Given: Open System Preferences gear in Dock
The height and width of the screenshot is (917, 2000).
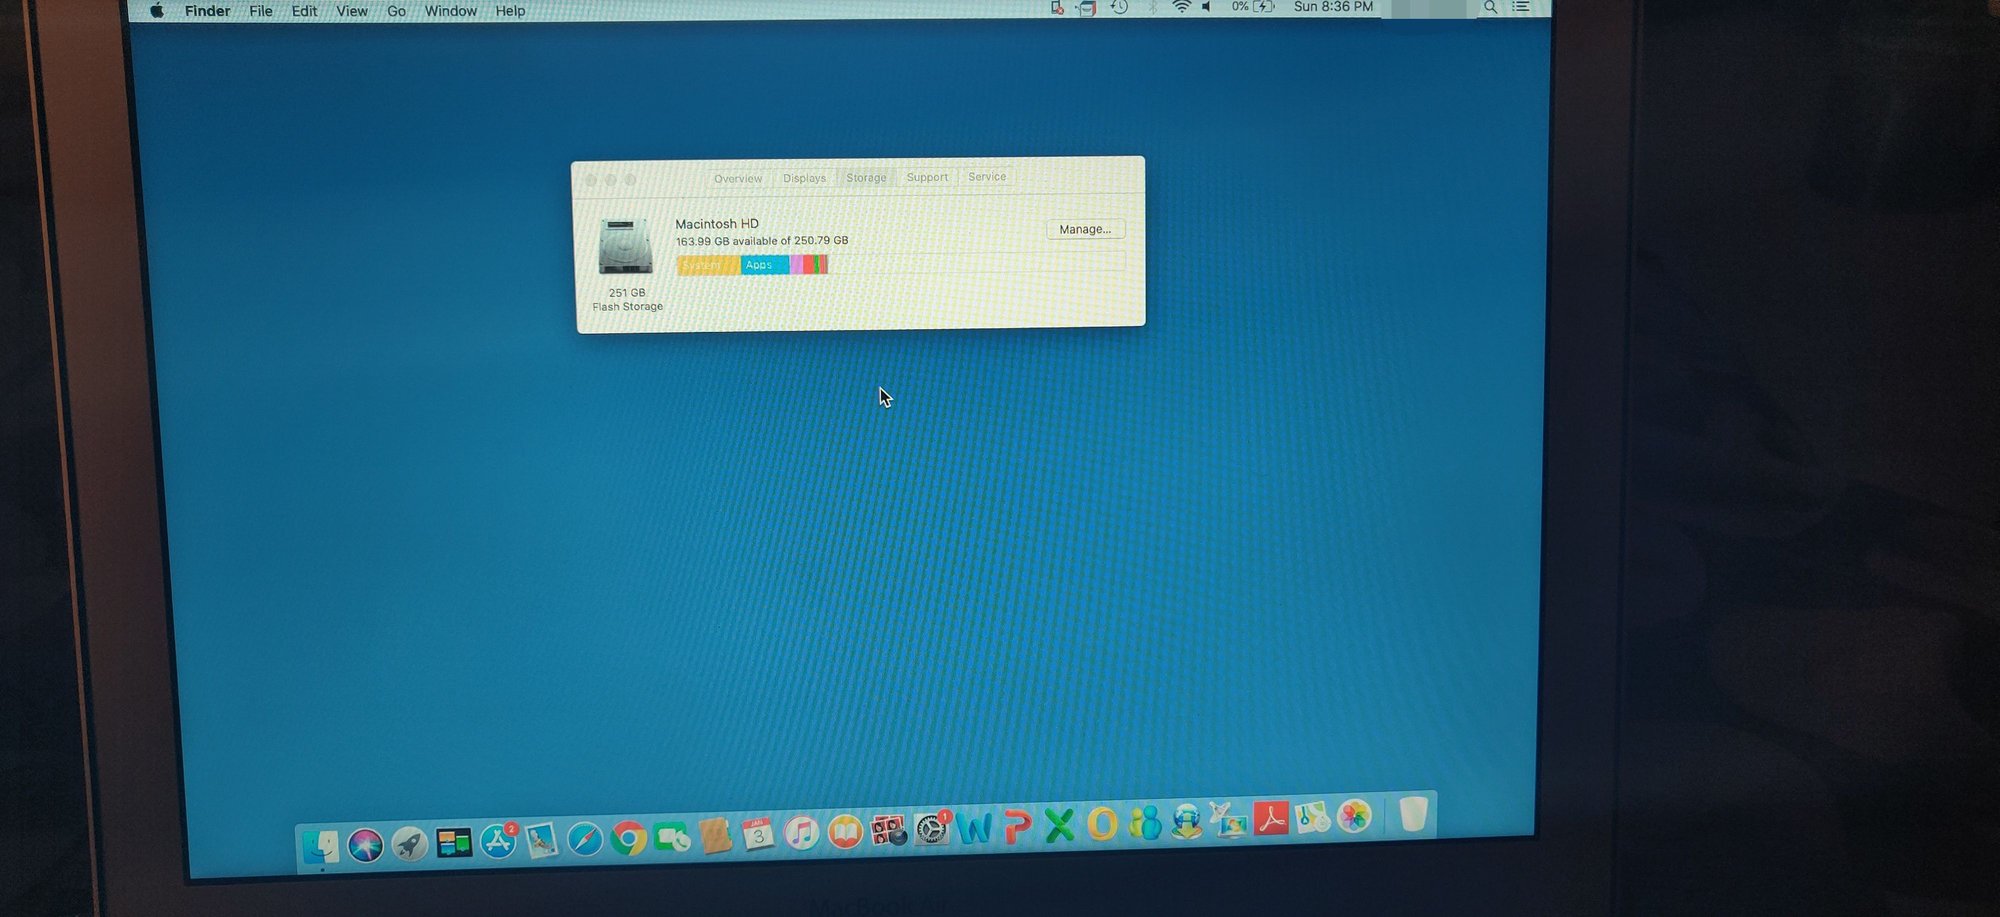Looking at the screenshot, I should click(931, 829).
